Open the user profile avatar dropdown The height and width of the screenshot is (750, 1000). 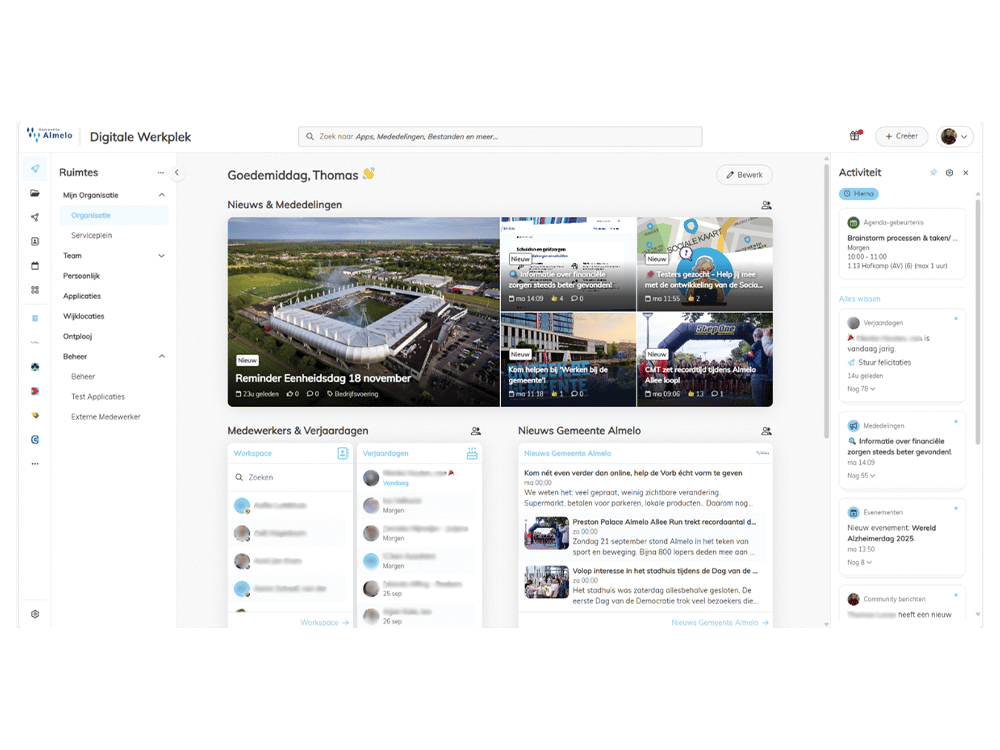[954, 137]
